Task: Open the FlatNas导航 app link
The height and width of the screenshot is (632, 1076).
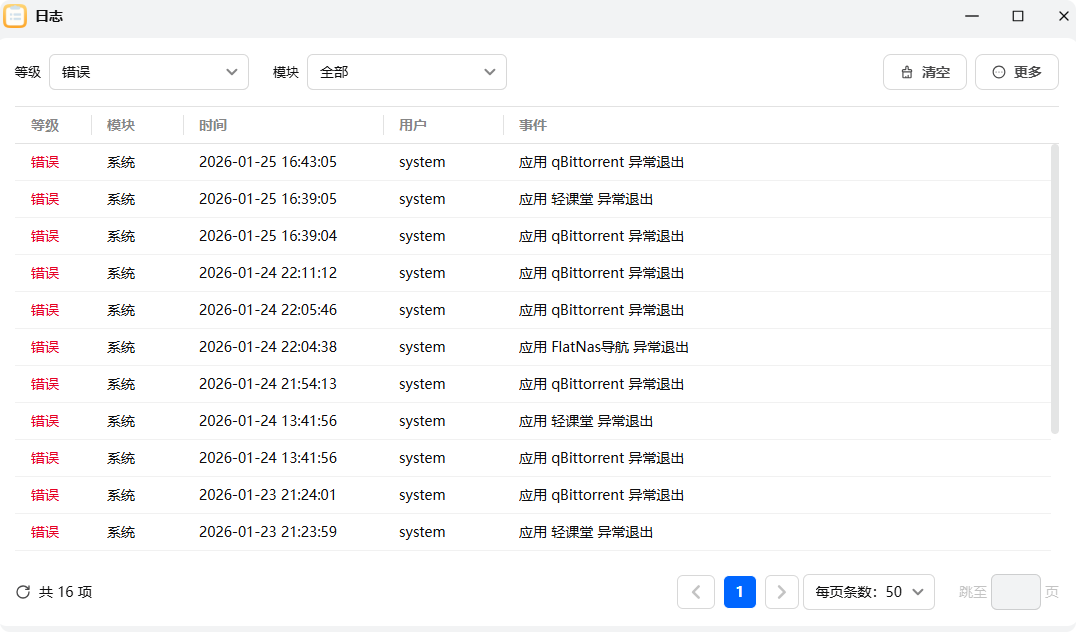Action: [591, 347]
